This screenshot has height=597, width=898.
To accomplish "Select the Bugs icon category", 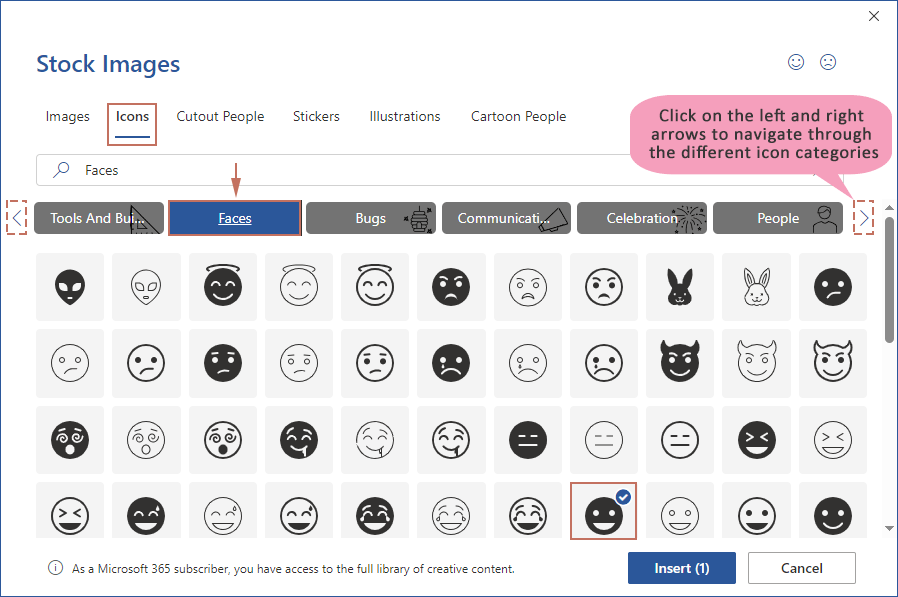I will [370, 218].
